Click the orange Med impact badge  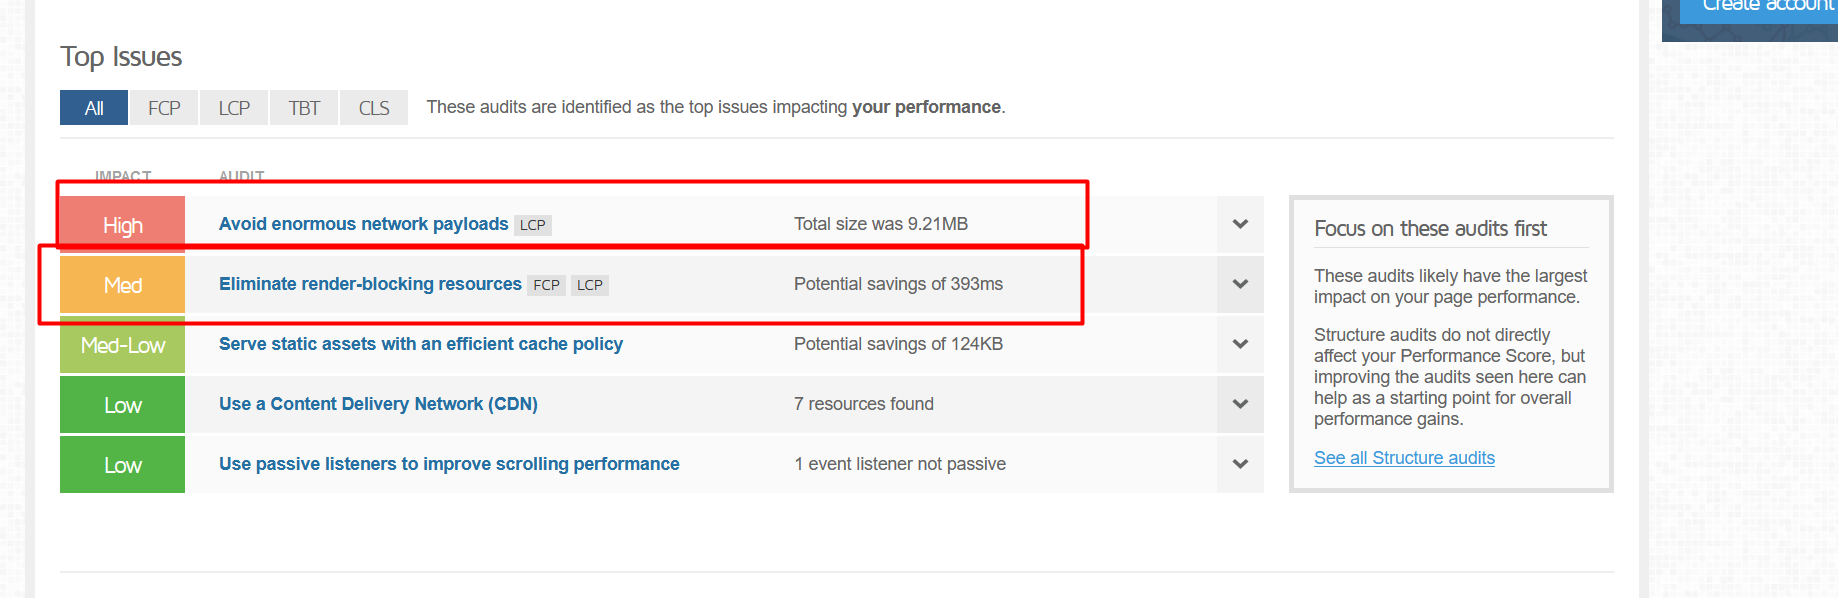pos(123,285)
